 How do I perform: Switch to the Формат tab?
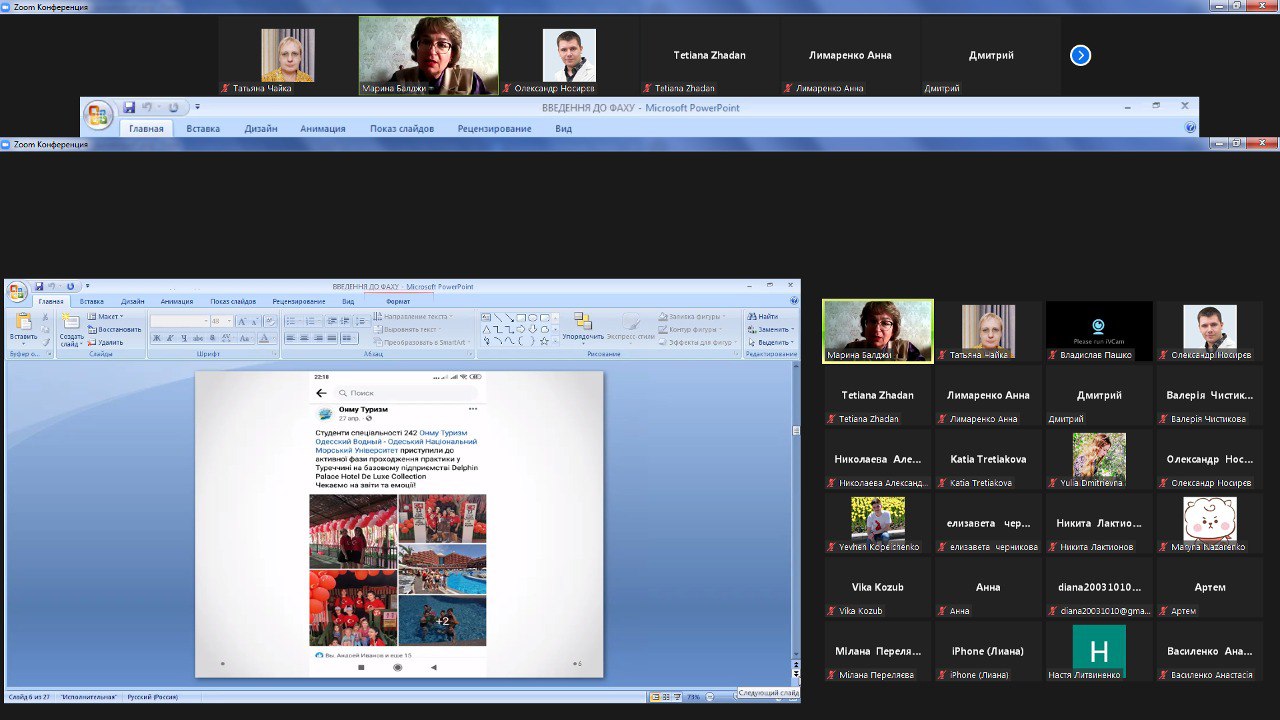coord(398,301)
